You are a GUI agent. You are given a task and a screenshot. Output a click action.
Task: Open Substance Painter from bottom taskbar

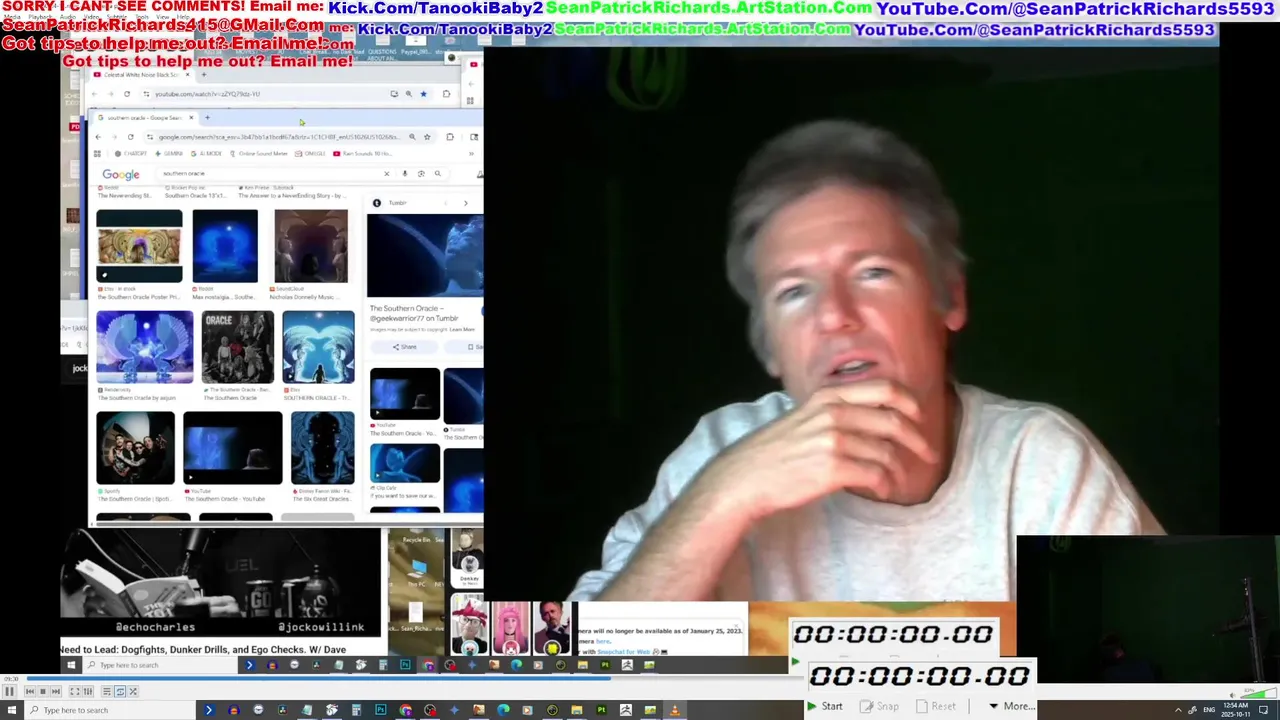point(601,710)
